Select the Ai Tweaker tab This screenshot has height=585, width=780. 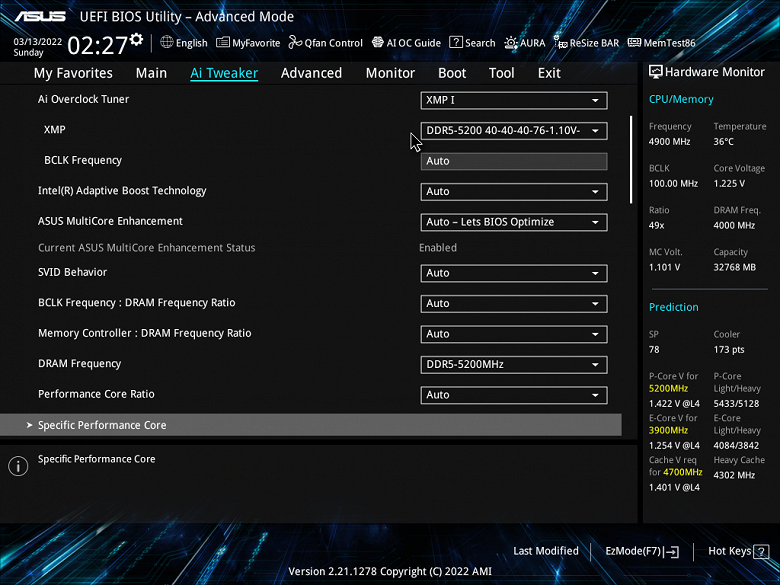tap(224, 73)
